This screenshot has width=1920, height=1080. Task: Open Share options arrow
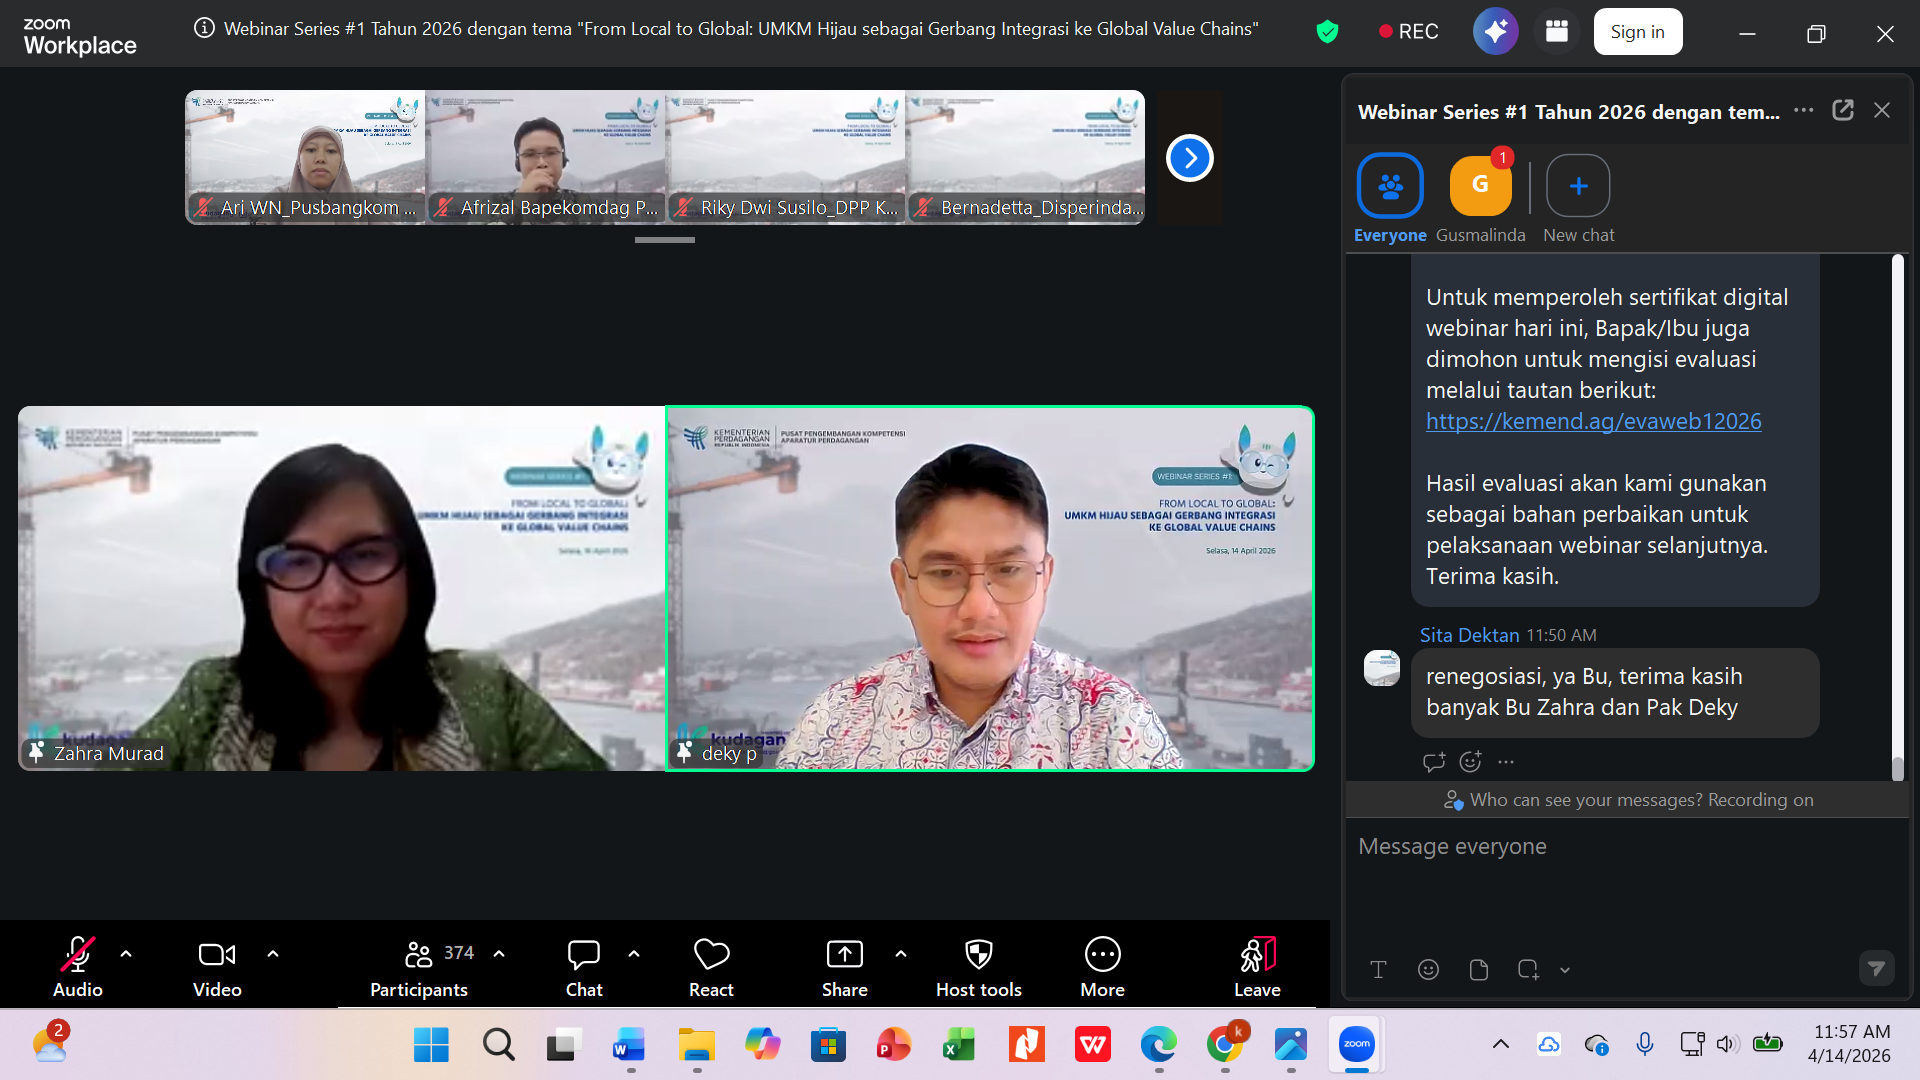coord(901,954)
